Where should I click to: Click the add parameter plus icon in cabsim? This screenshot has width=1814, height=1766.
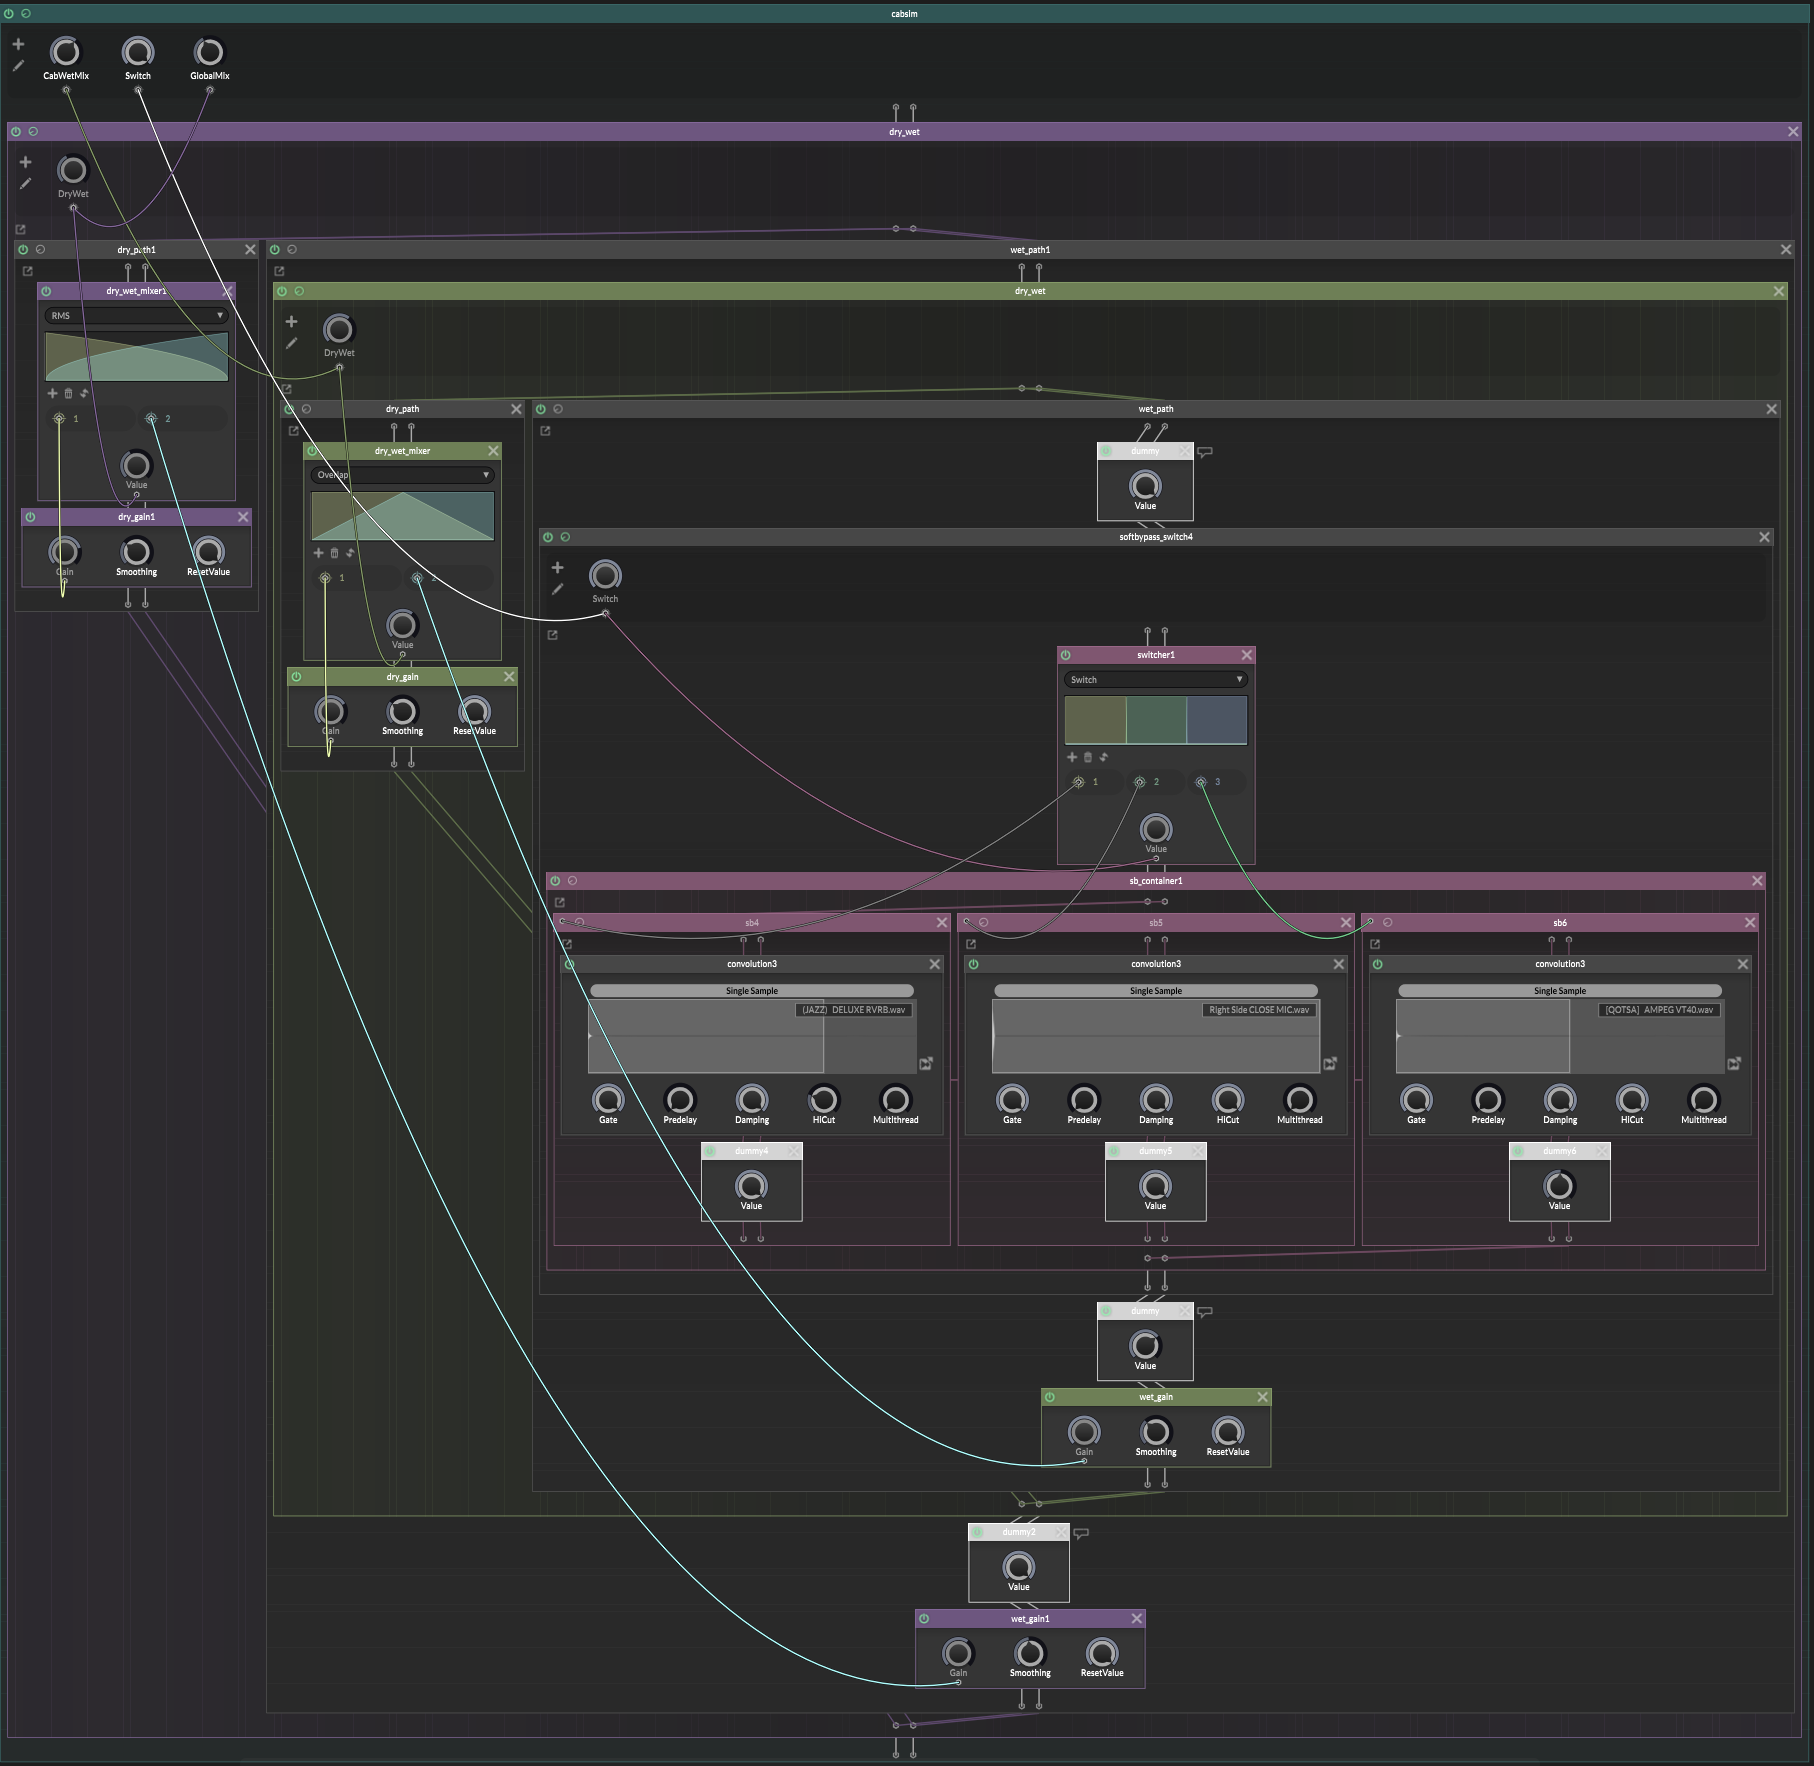18,44
